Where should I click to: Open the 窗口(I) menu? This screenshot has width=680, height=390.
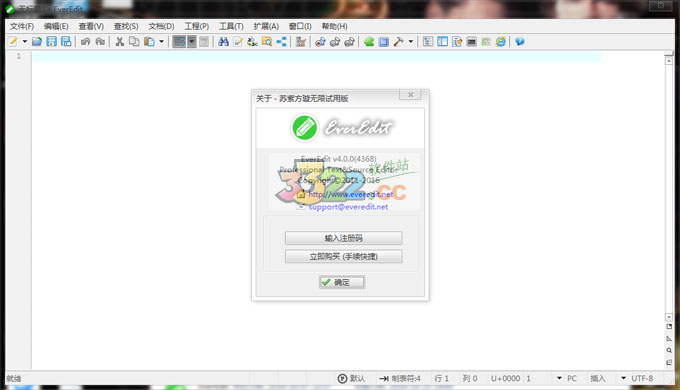300,26
